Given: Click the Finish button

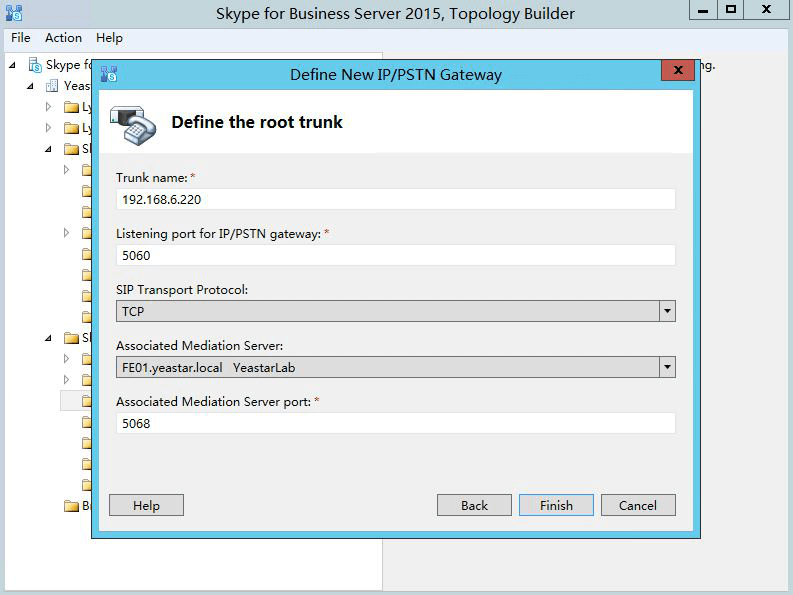Looking at the screenshot, I should tap(556, 505).
